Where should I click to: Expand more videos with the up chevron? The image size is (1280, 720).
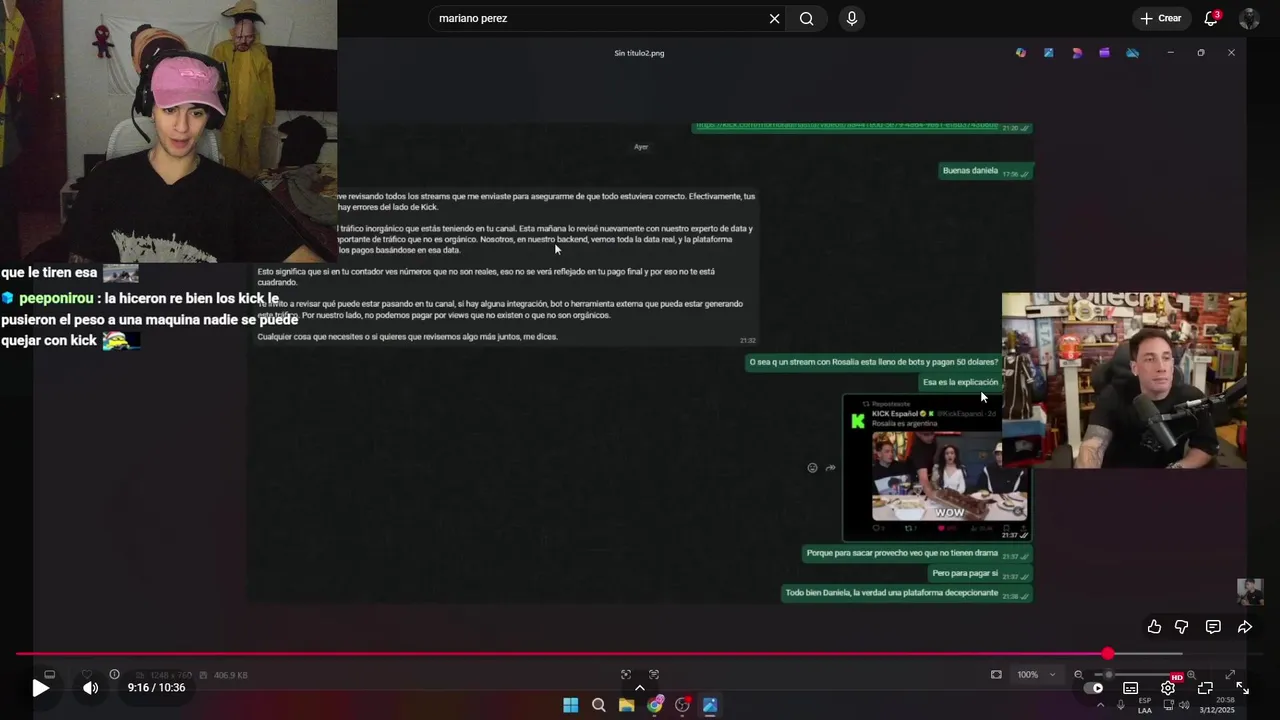pyautogui.click(x=640, y=688)
